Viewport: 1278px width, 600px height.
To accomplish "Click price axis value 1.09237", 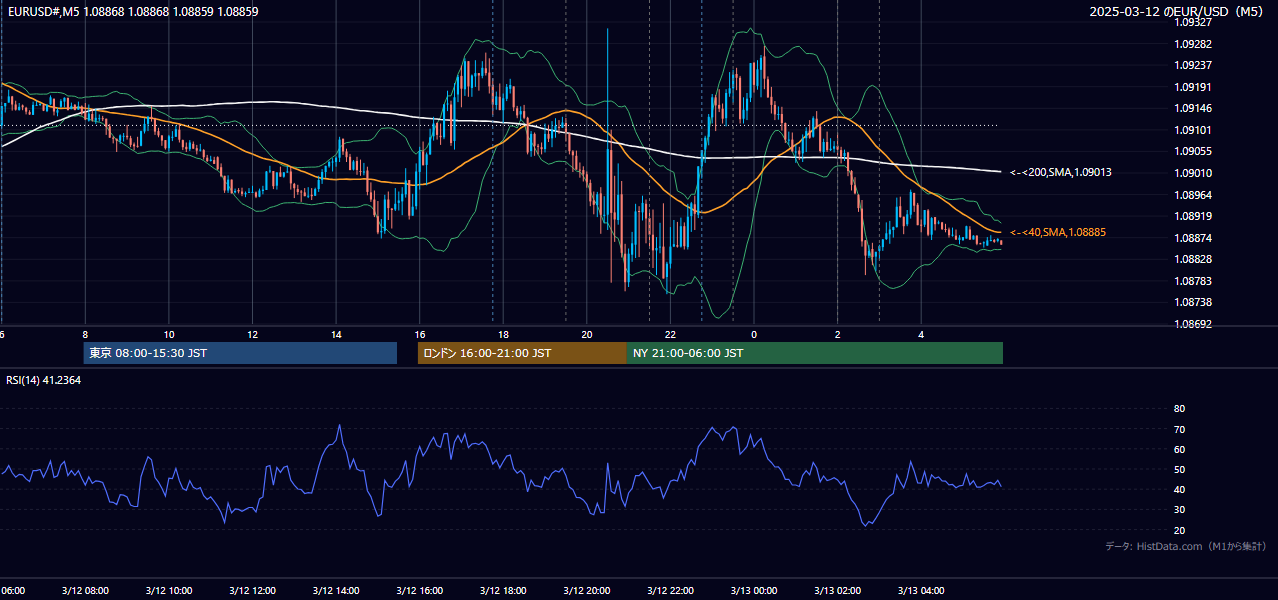I will (1192, 65).
